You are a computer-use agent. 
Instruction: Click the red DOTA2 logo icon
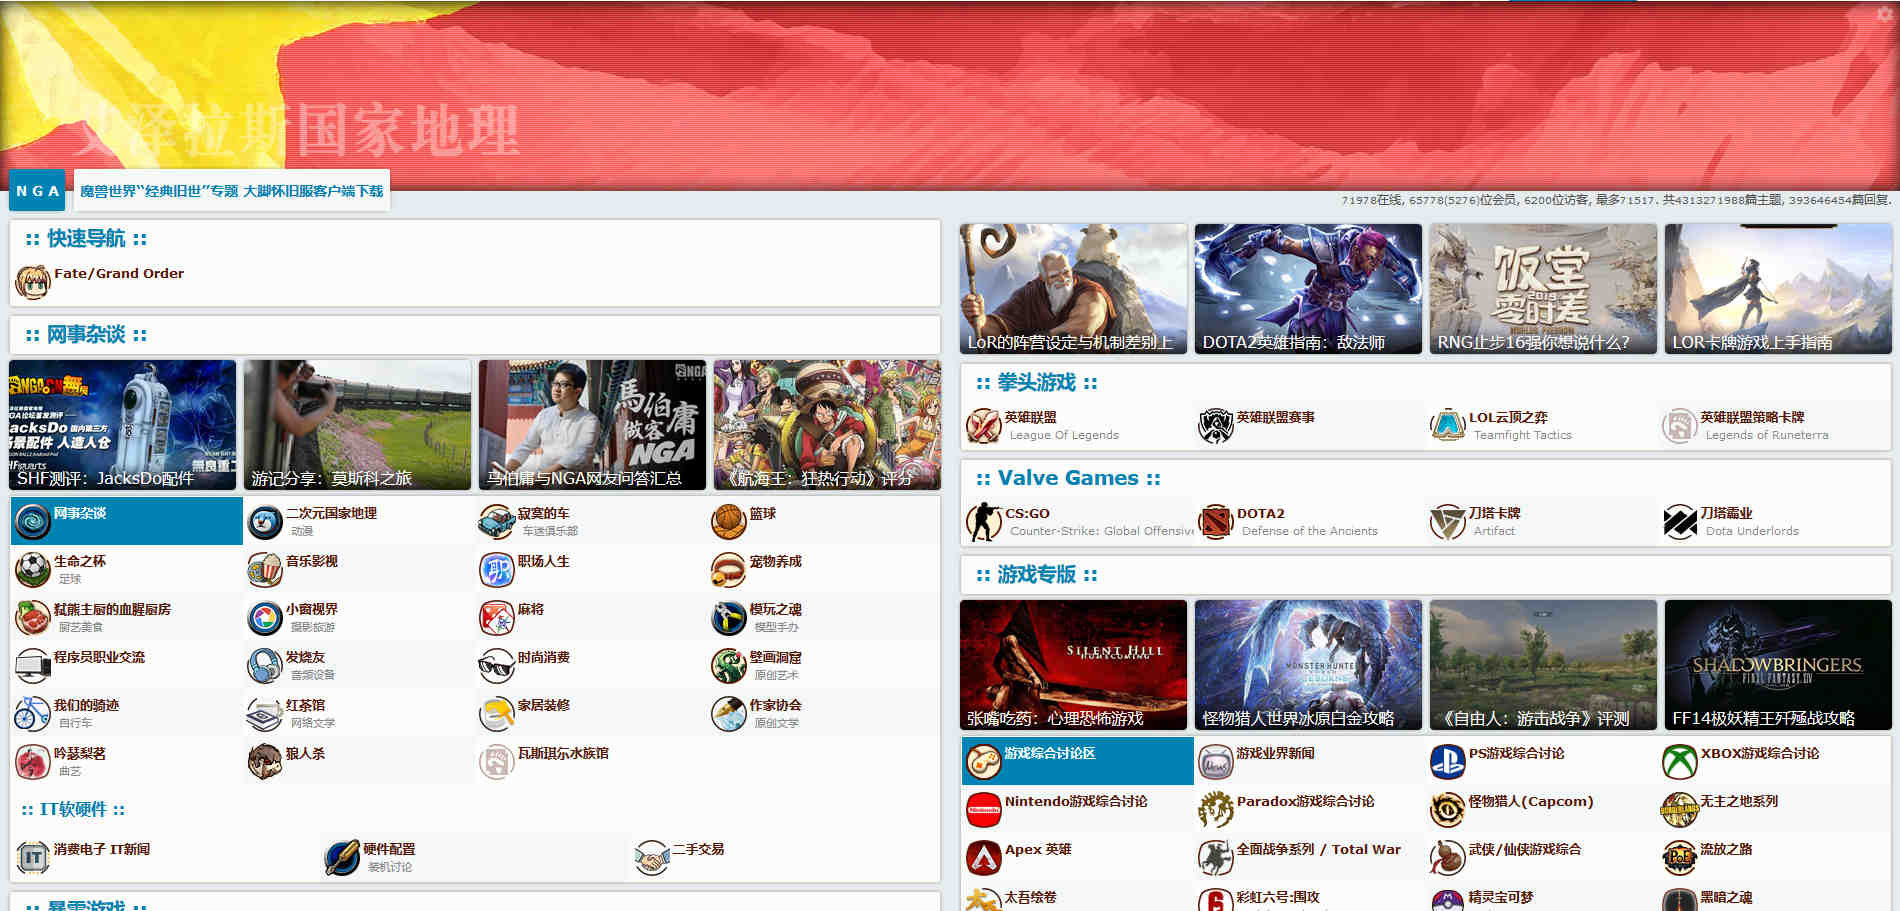1216,522
